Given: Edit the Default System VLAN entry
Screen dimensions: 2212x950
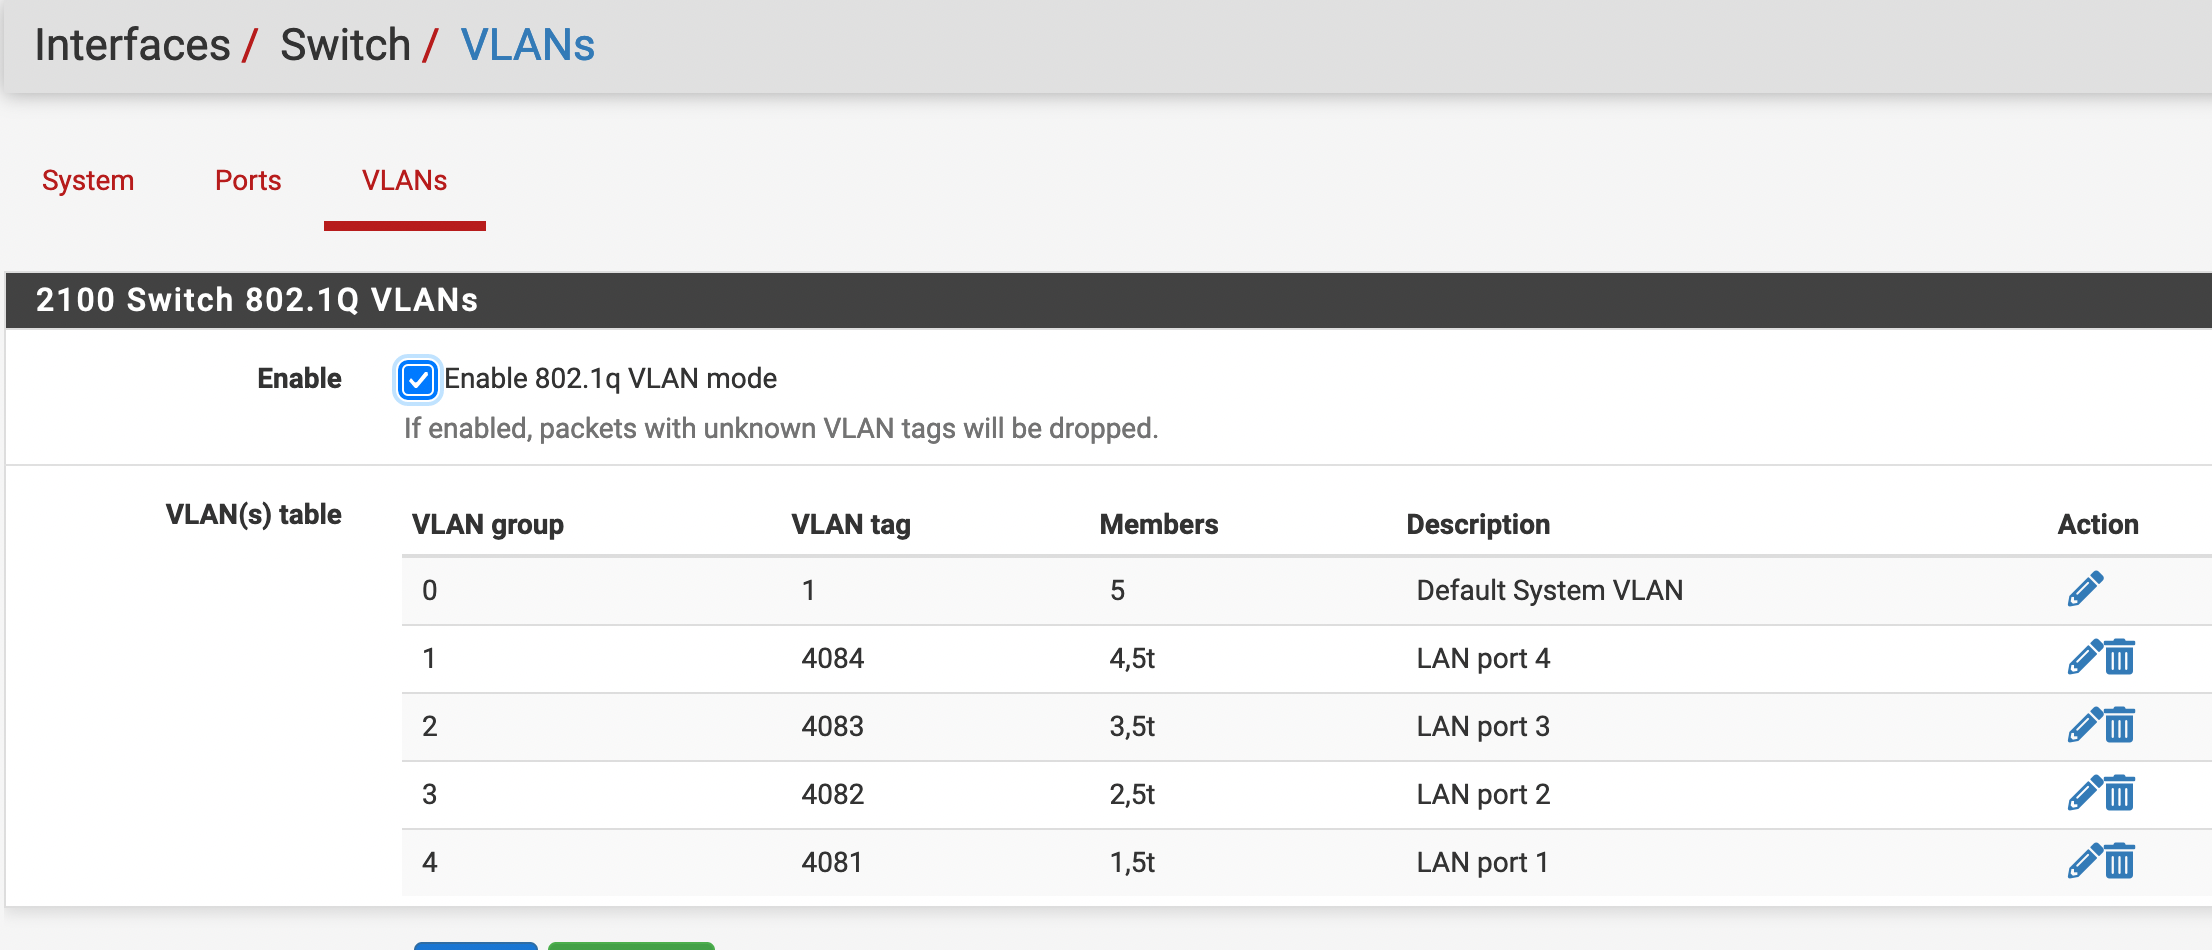Looking at the screenshot, I should 2085,590.
